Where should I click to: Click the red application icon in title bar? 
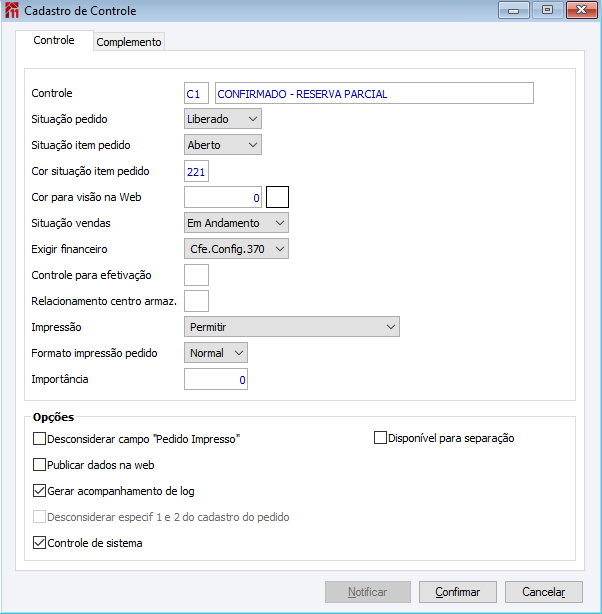click(x=12, y=10)
